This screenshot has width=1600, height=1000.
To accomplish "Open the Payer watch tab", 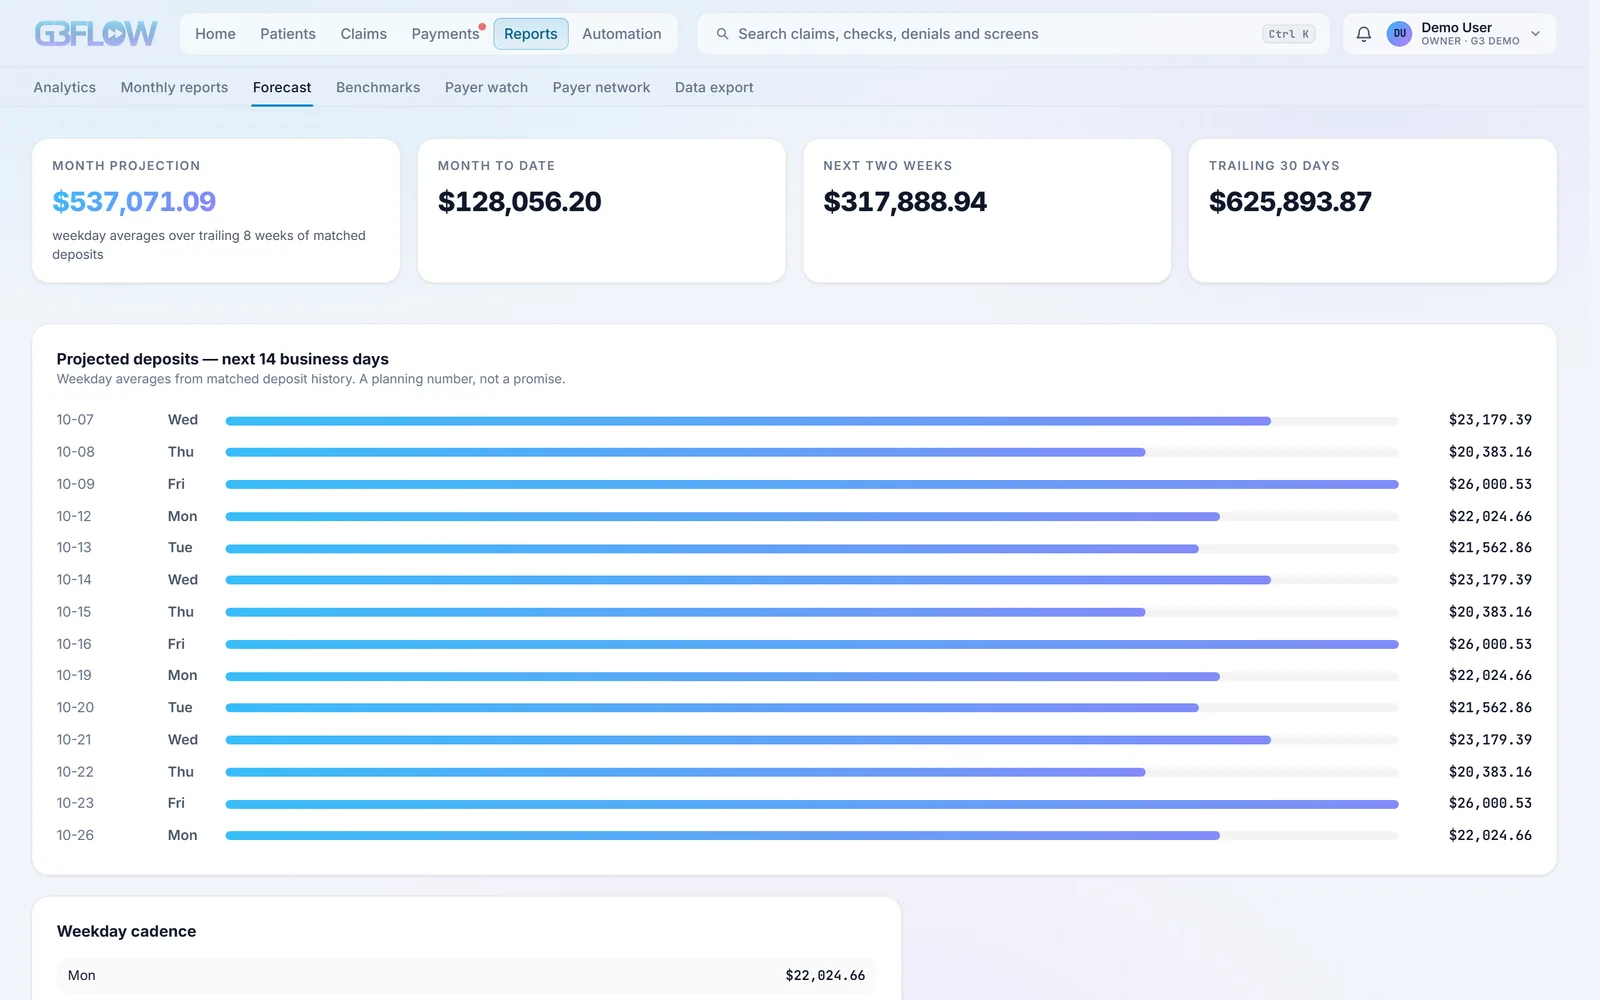I will coord(486,88).
